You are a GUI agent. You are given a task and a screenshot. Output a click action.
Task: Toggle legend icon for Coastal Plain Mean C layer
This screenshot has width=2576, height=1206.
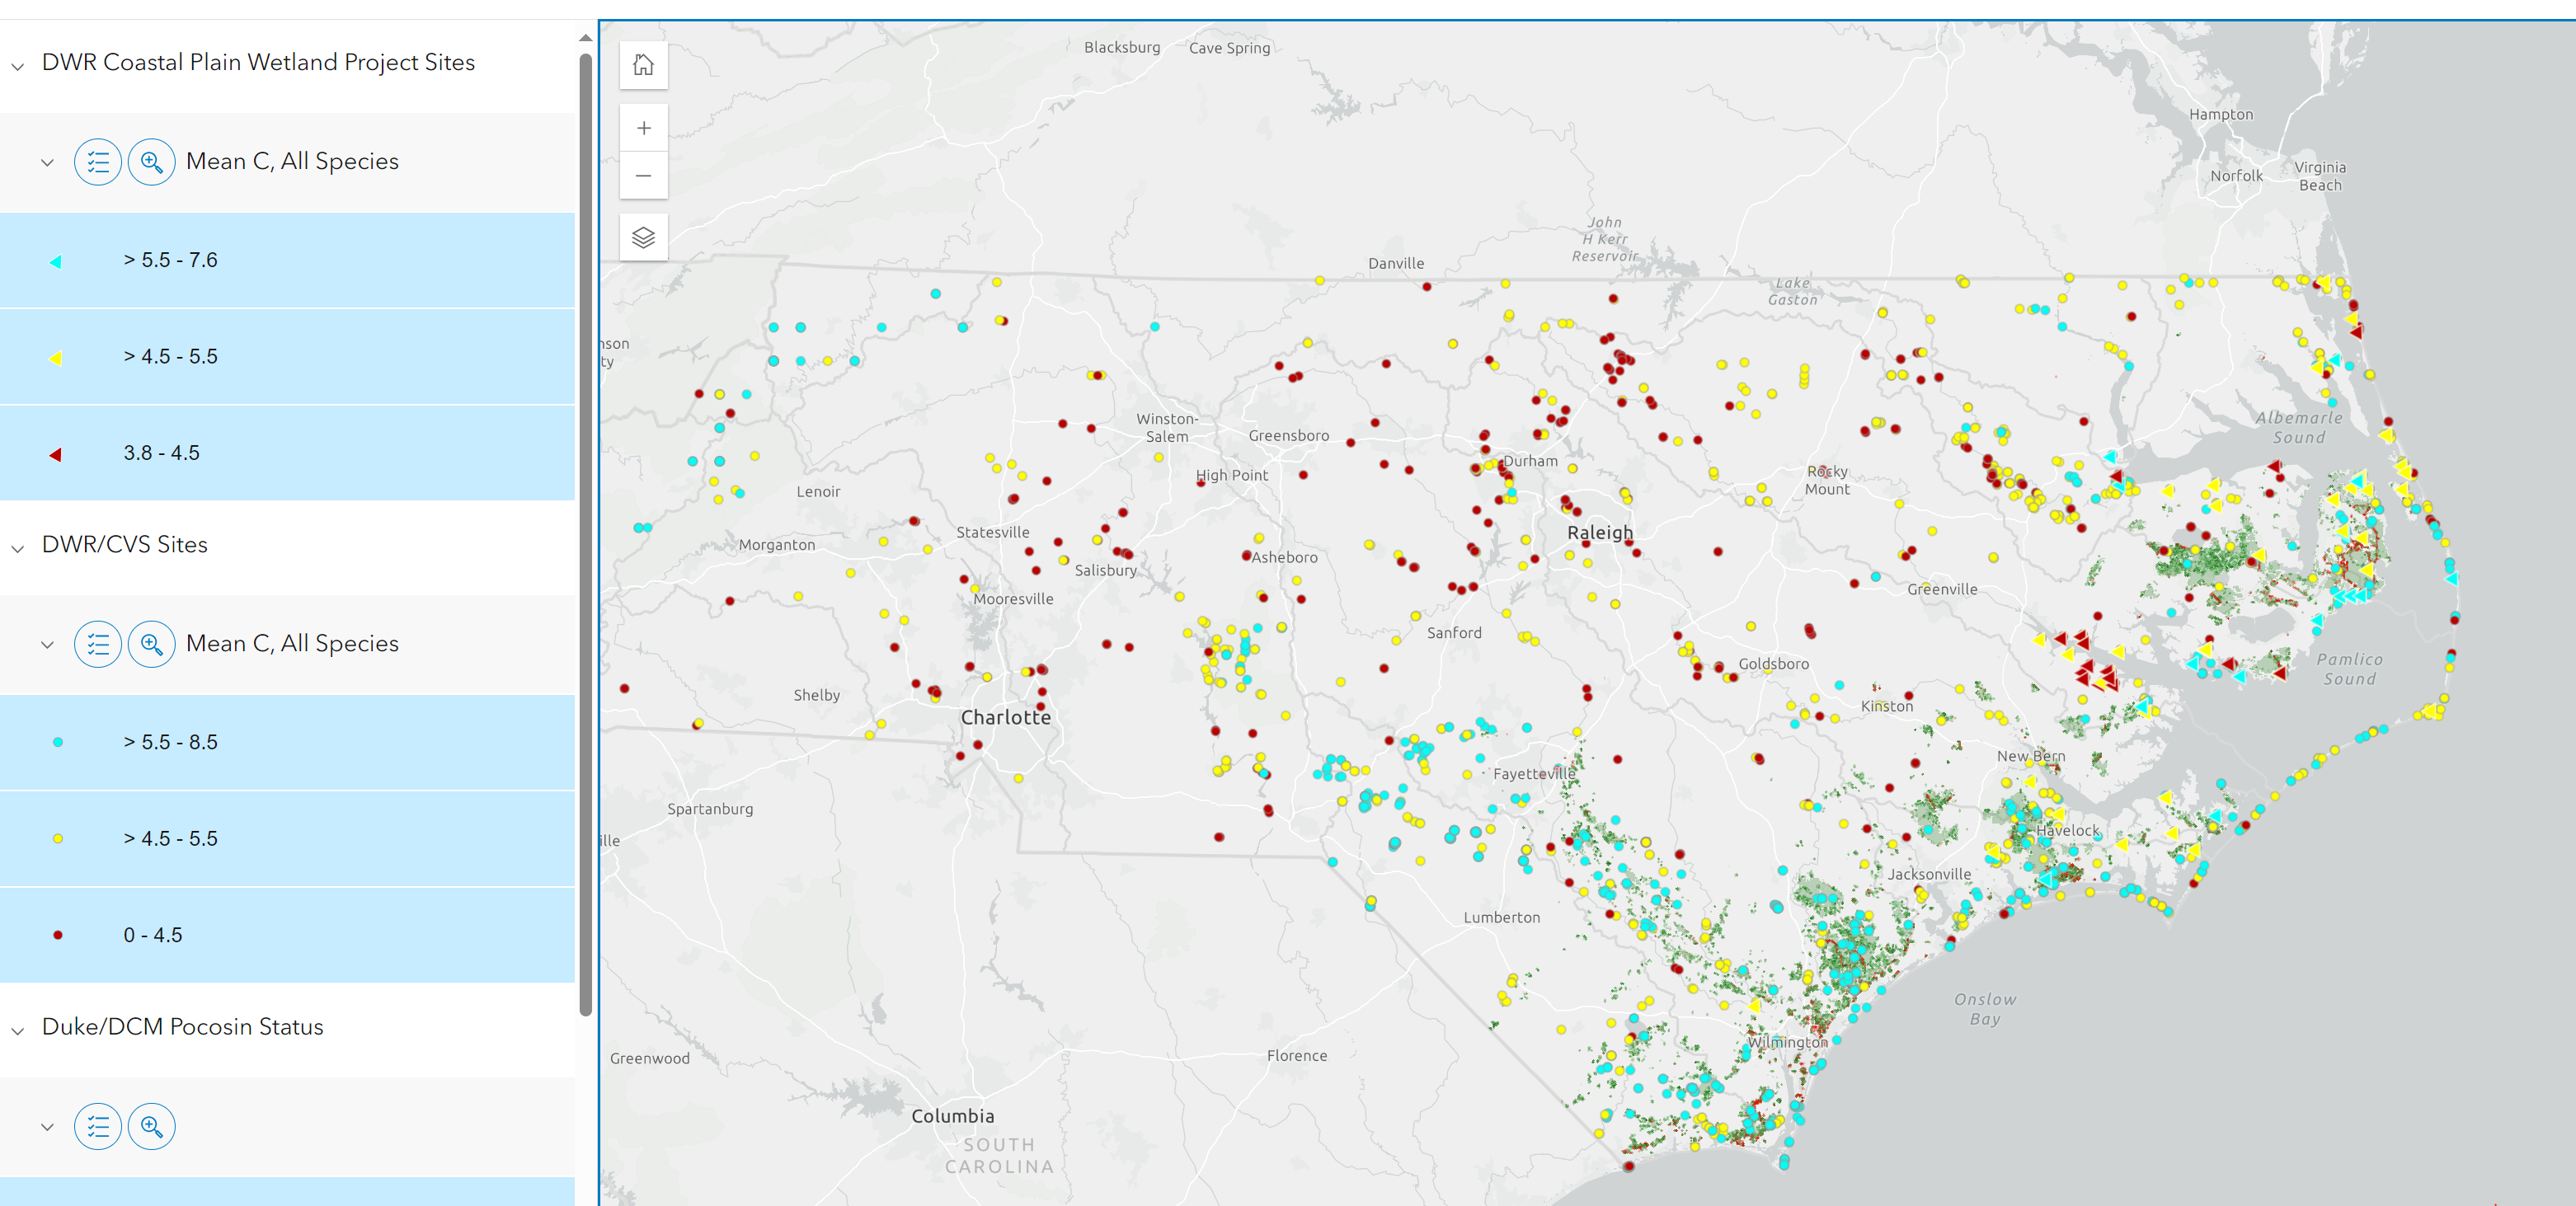tap(98, 162)
